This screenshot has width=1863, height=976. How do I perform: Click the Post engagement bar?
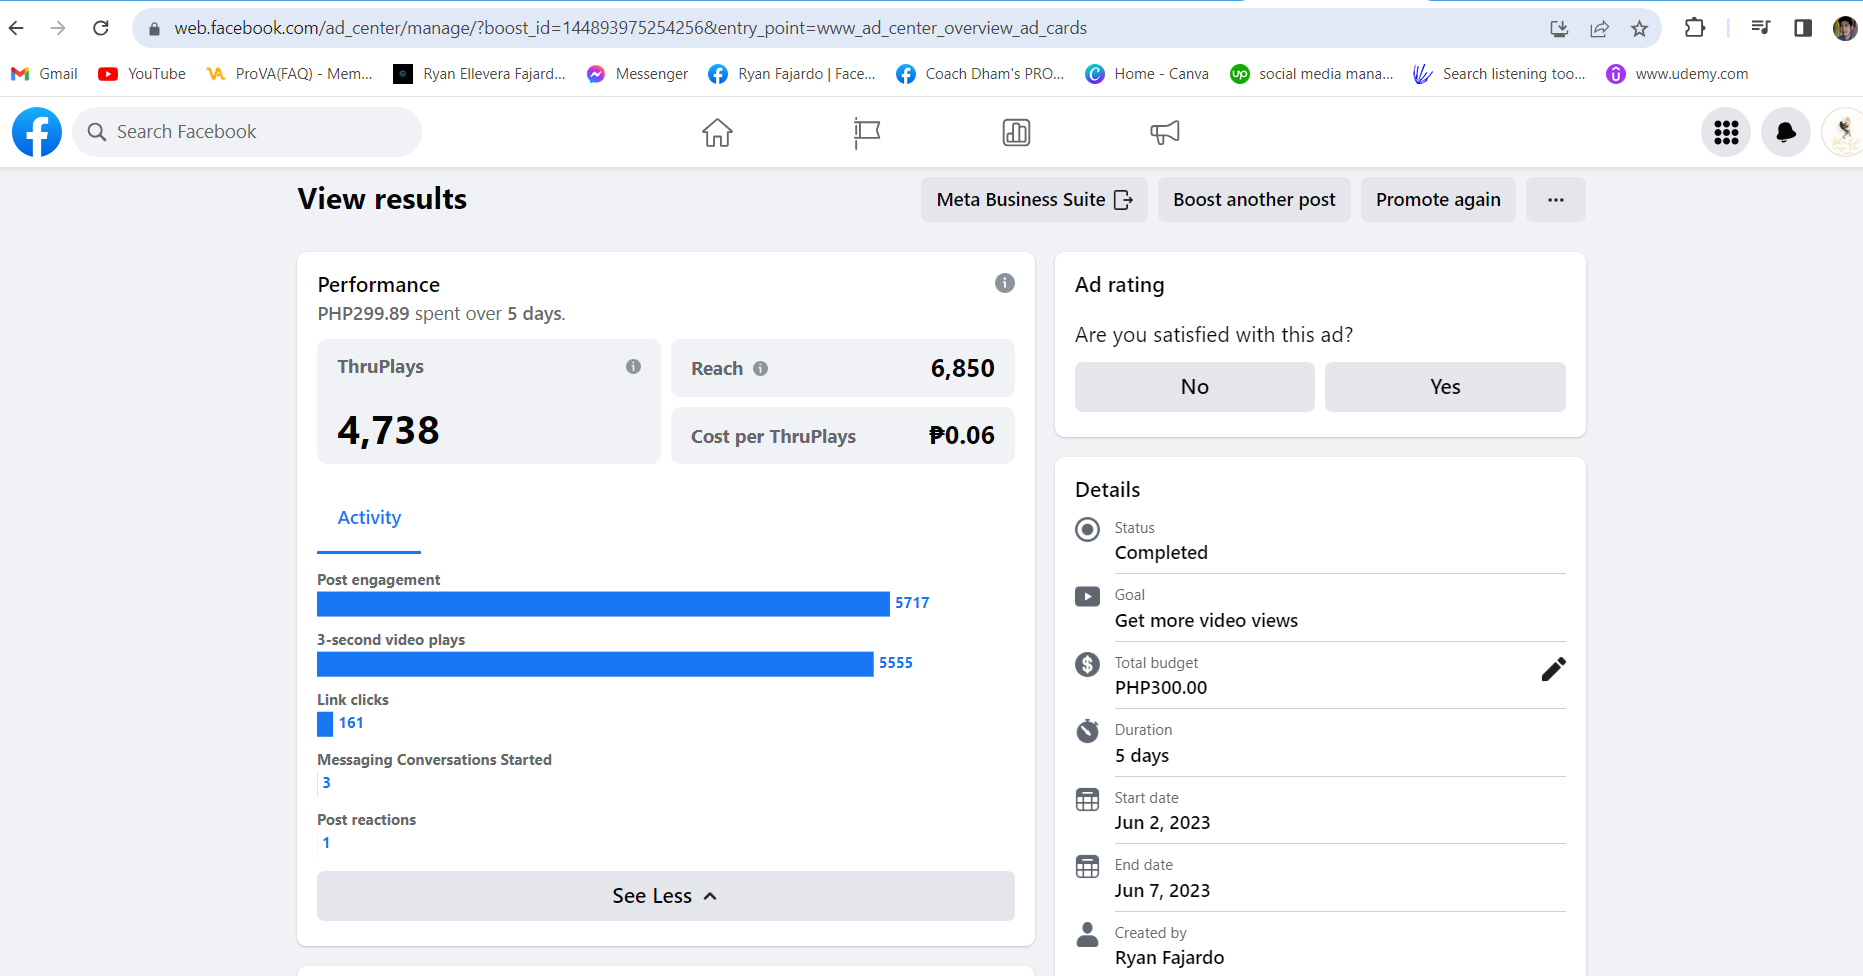coord(603,604)
